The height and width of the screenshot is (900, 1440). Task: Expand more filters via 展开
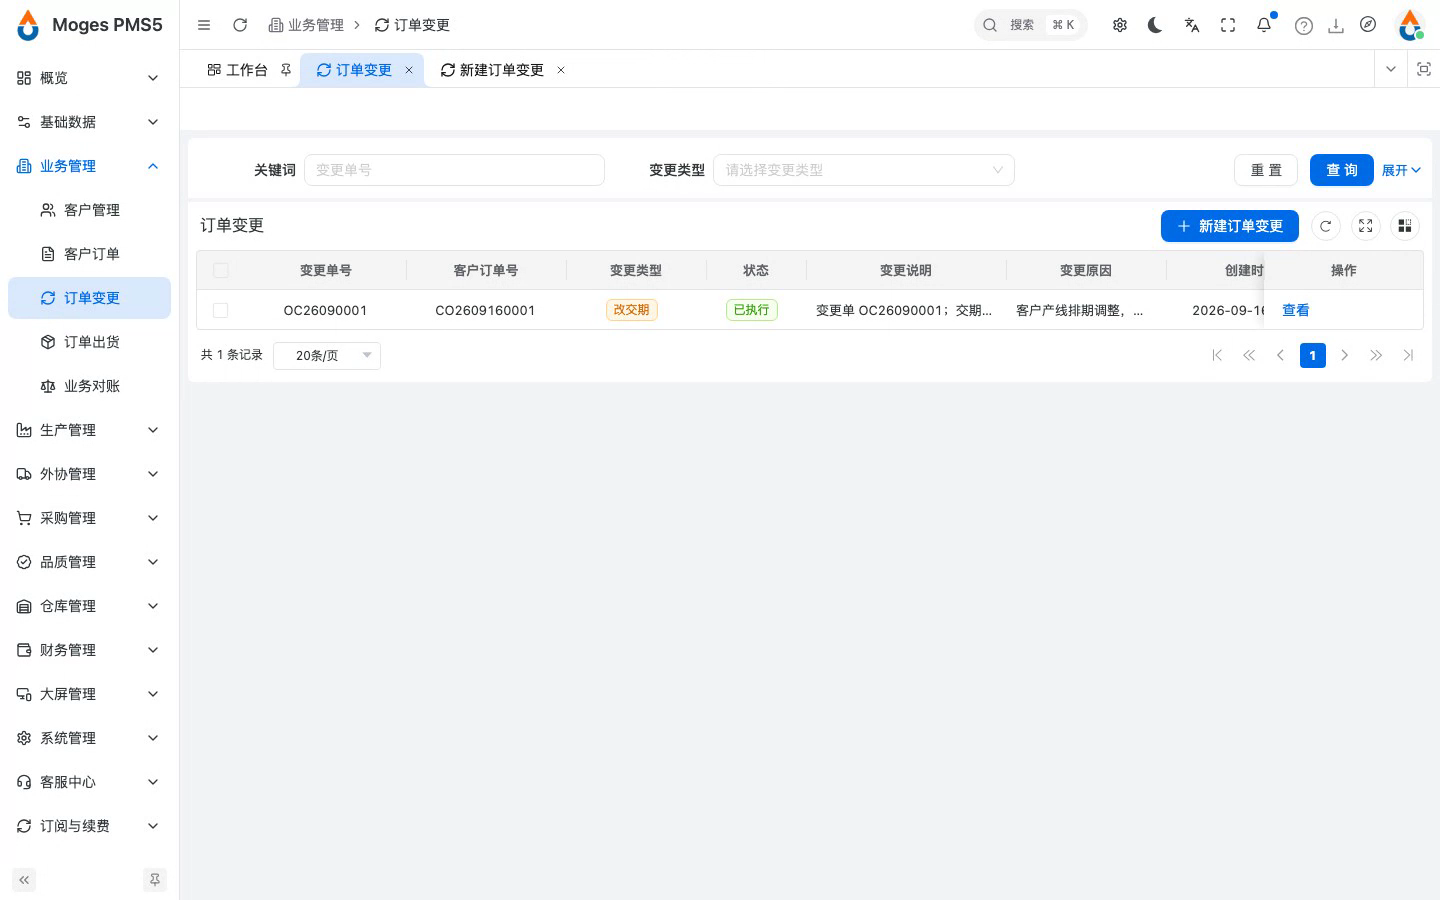[1401, 170]
